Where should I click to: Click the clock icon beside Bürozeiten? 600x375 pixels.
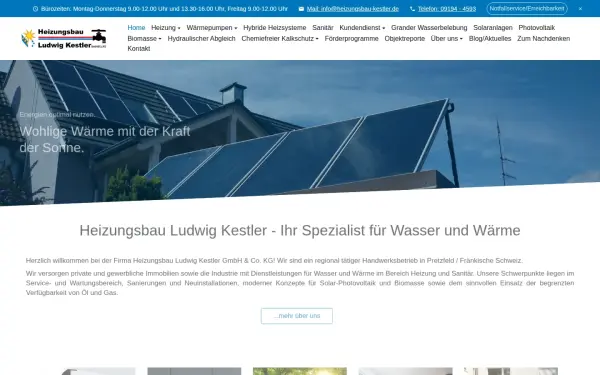click(35, 9)
